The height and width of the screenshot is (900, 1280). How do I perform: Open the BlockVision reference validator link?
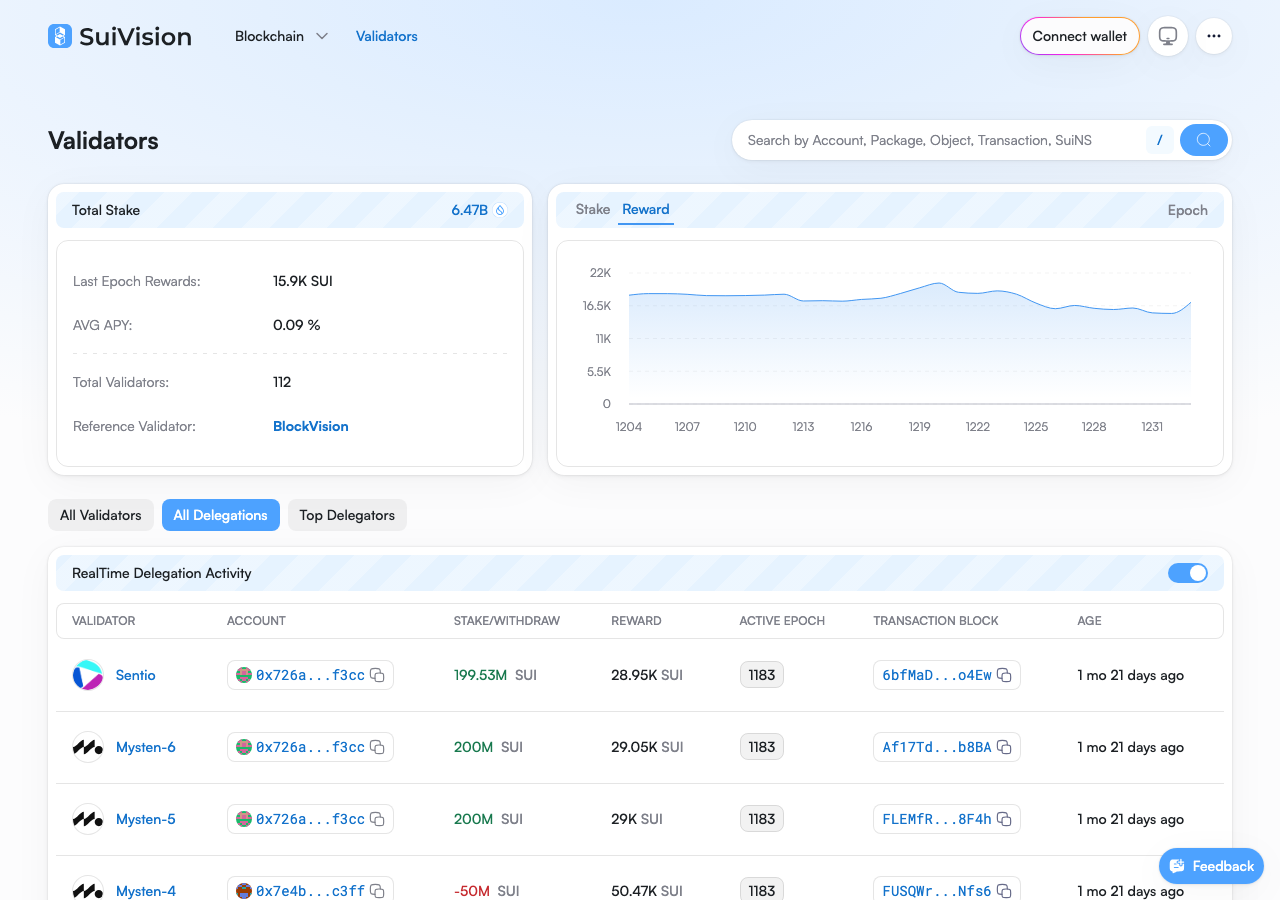[311, 426]
